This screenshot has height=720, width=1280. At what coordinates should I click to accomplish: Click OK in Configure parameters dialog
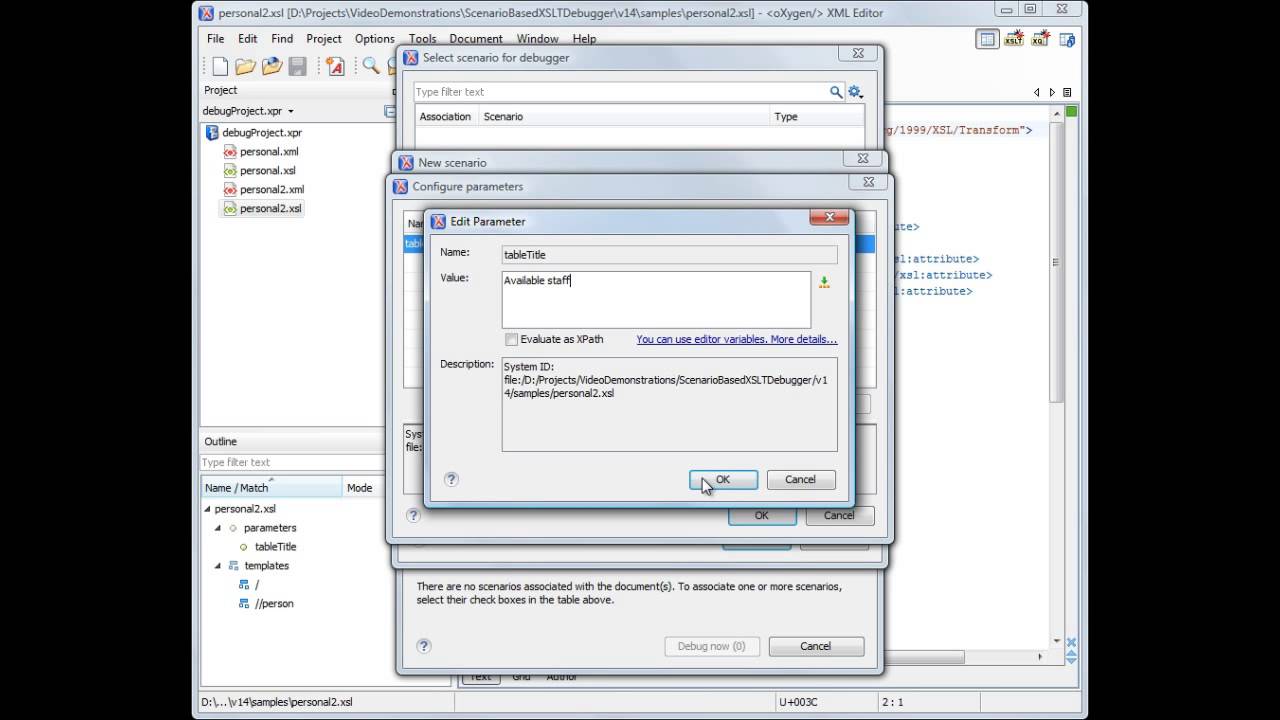click(762, 516)
